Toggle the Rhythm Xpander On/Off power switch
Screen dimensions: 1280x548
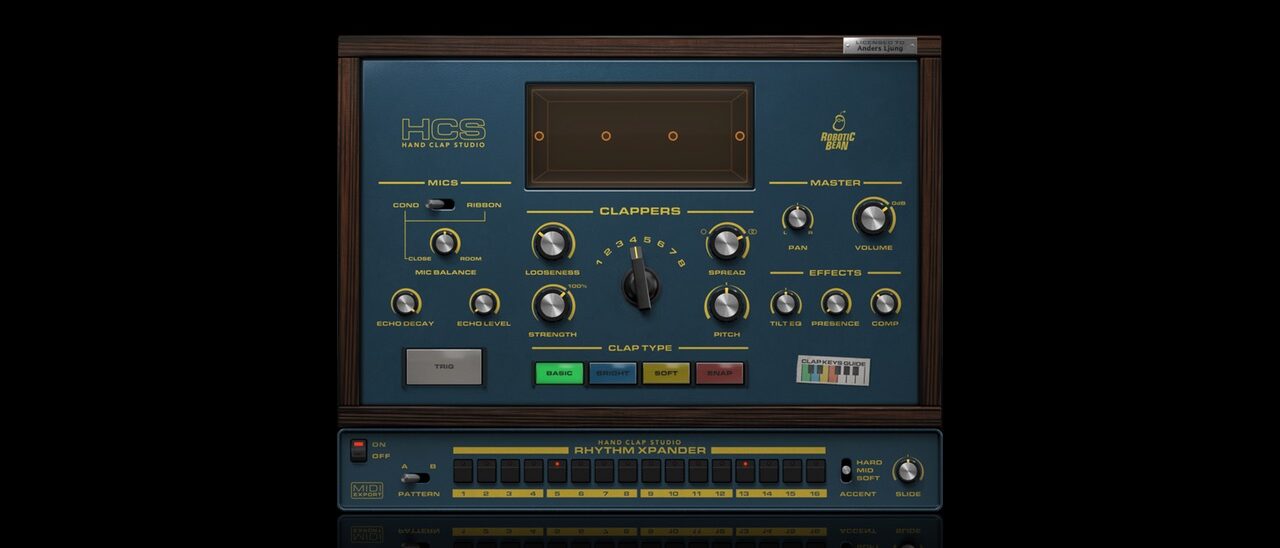click(358, 450)
